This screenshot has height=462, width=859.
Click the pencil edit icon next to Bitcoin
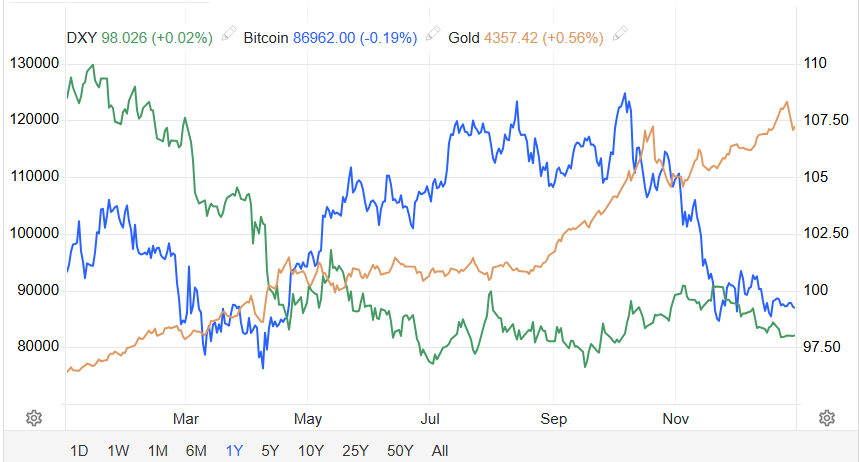pyautogui.click(x=432, y=36)
